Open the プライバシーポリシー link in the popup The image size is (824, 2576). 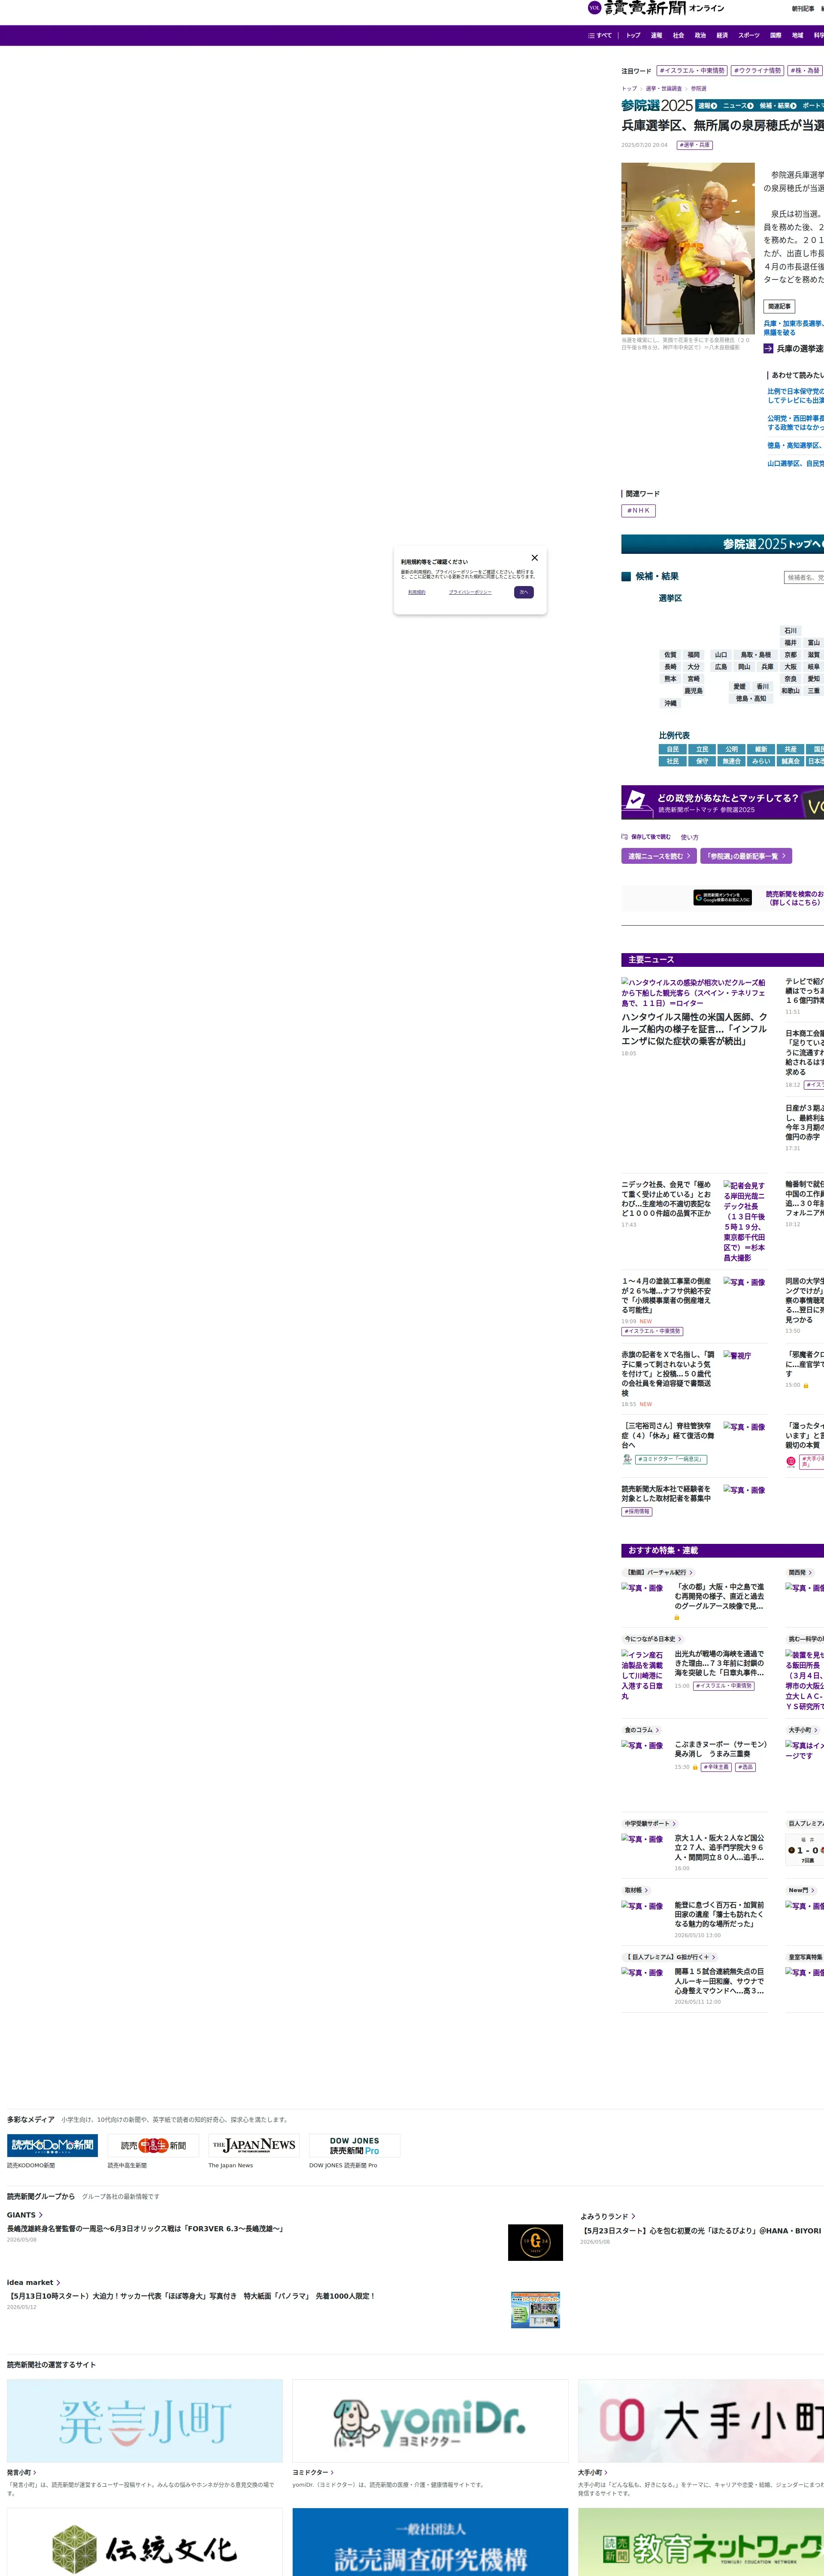tap(470, 592)
